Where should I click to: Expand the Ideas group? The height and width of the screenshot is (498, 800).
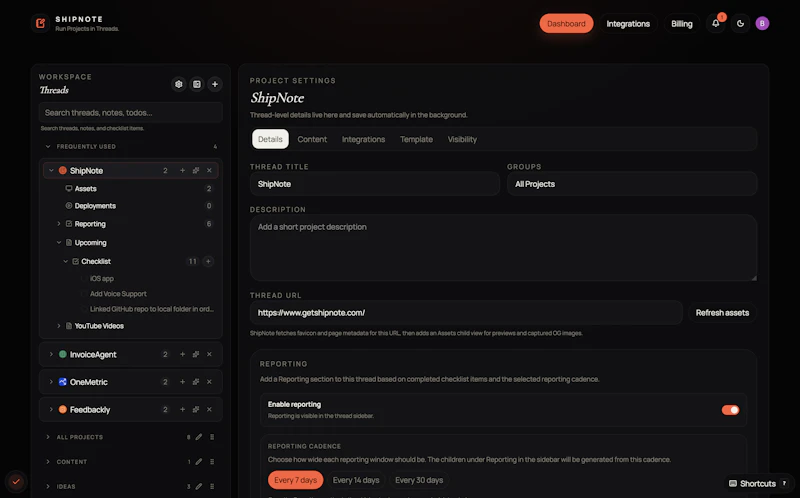click(48, 486)
